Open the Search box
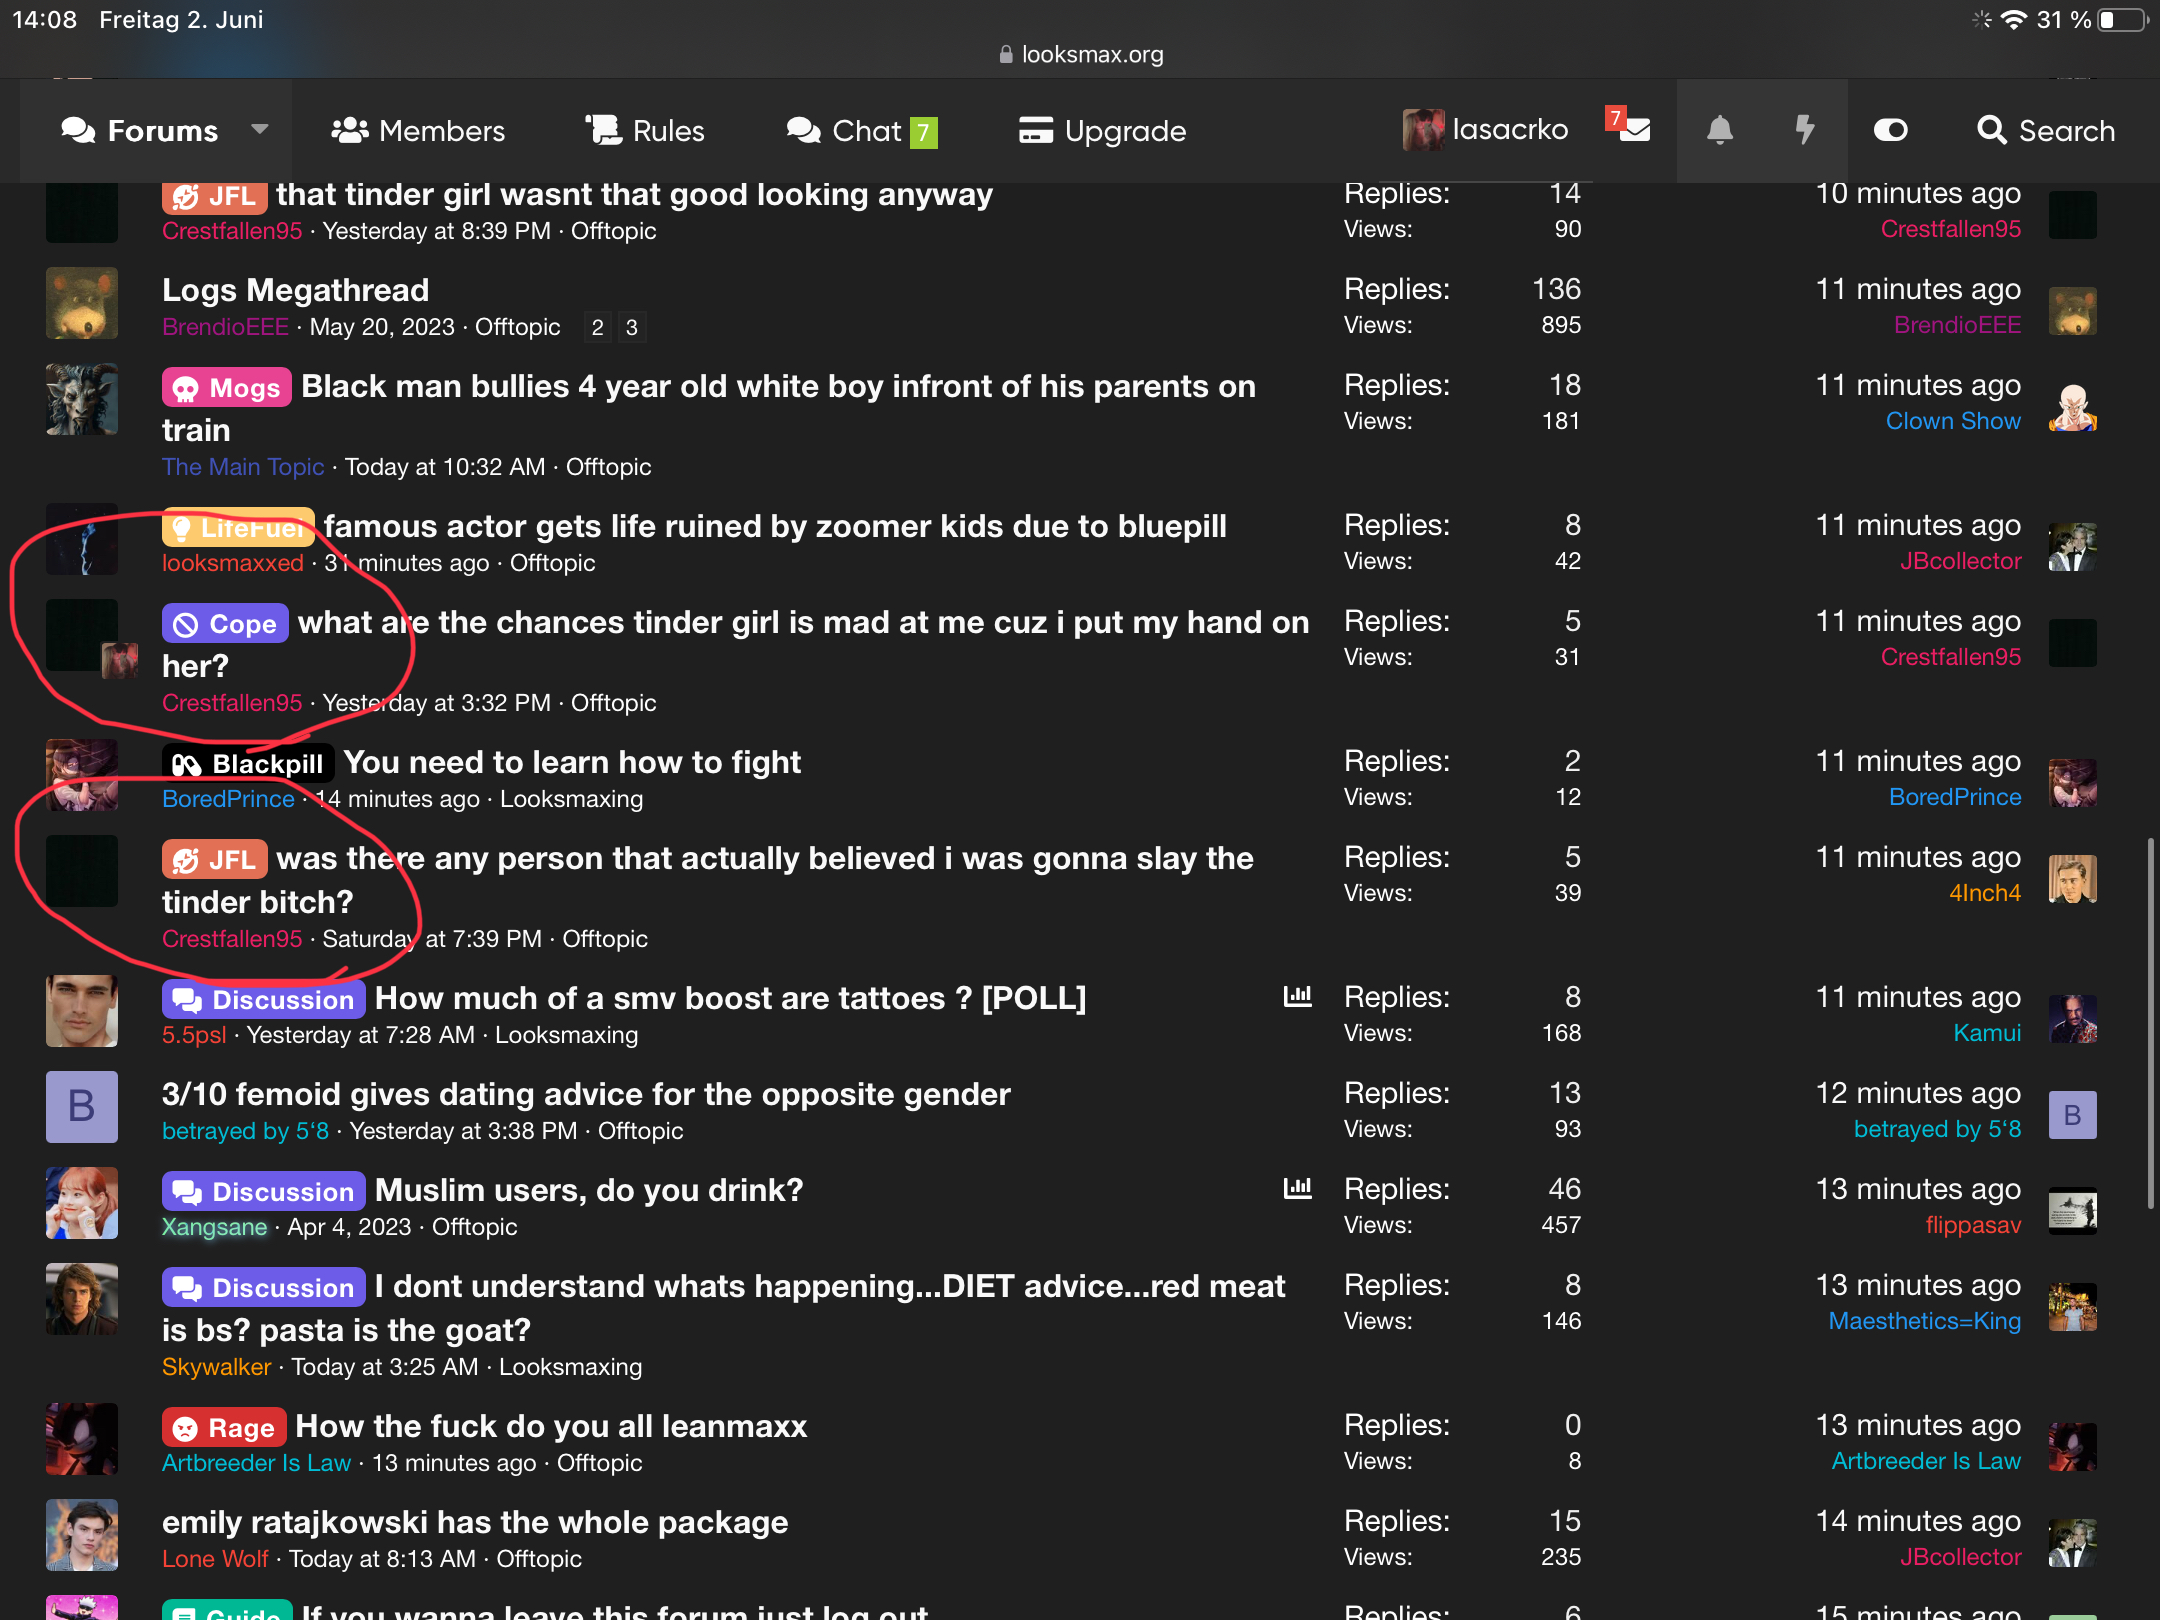The height and width of the screenshot is (1620, 2160). (2046, 131)
